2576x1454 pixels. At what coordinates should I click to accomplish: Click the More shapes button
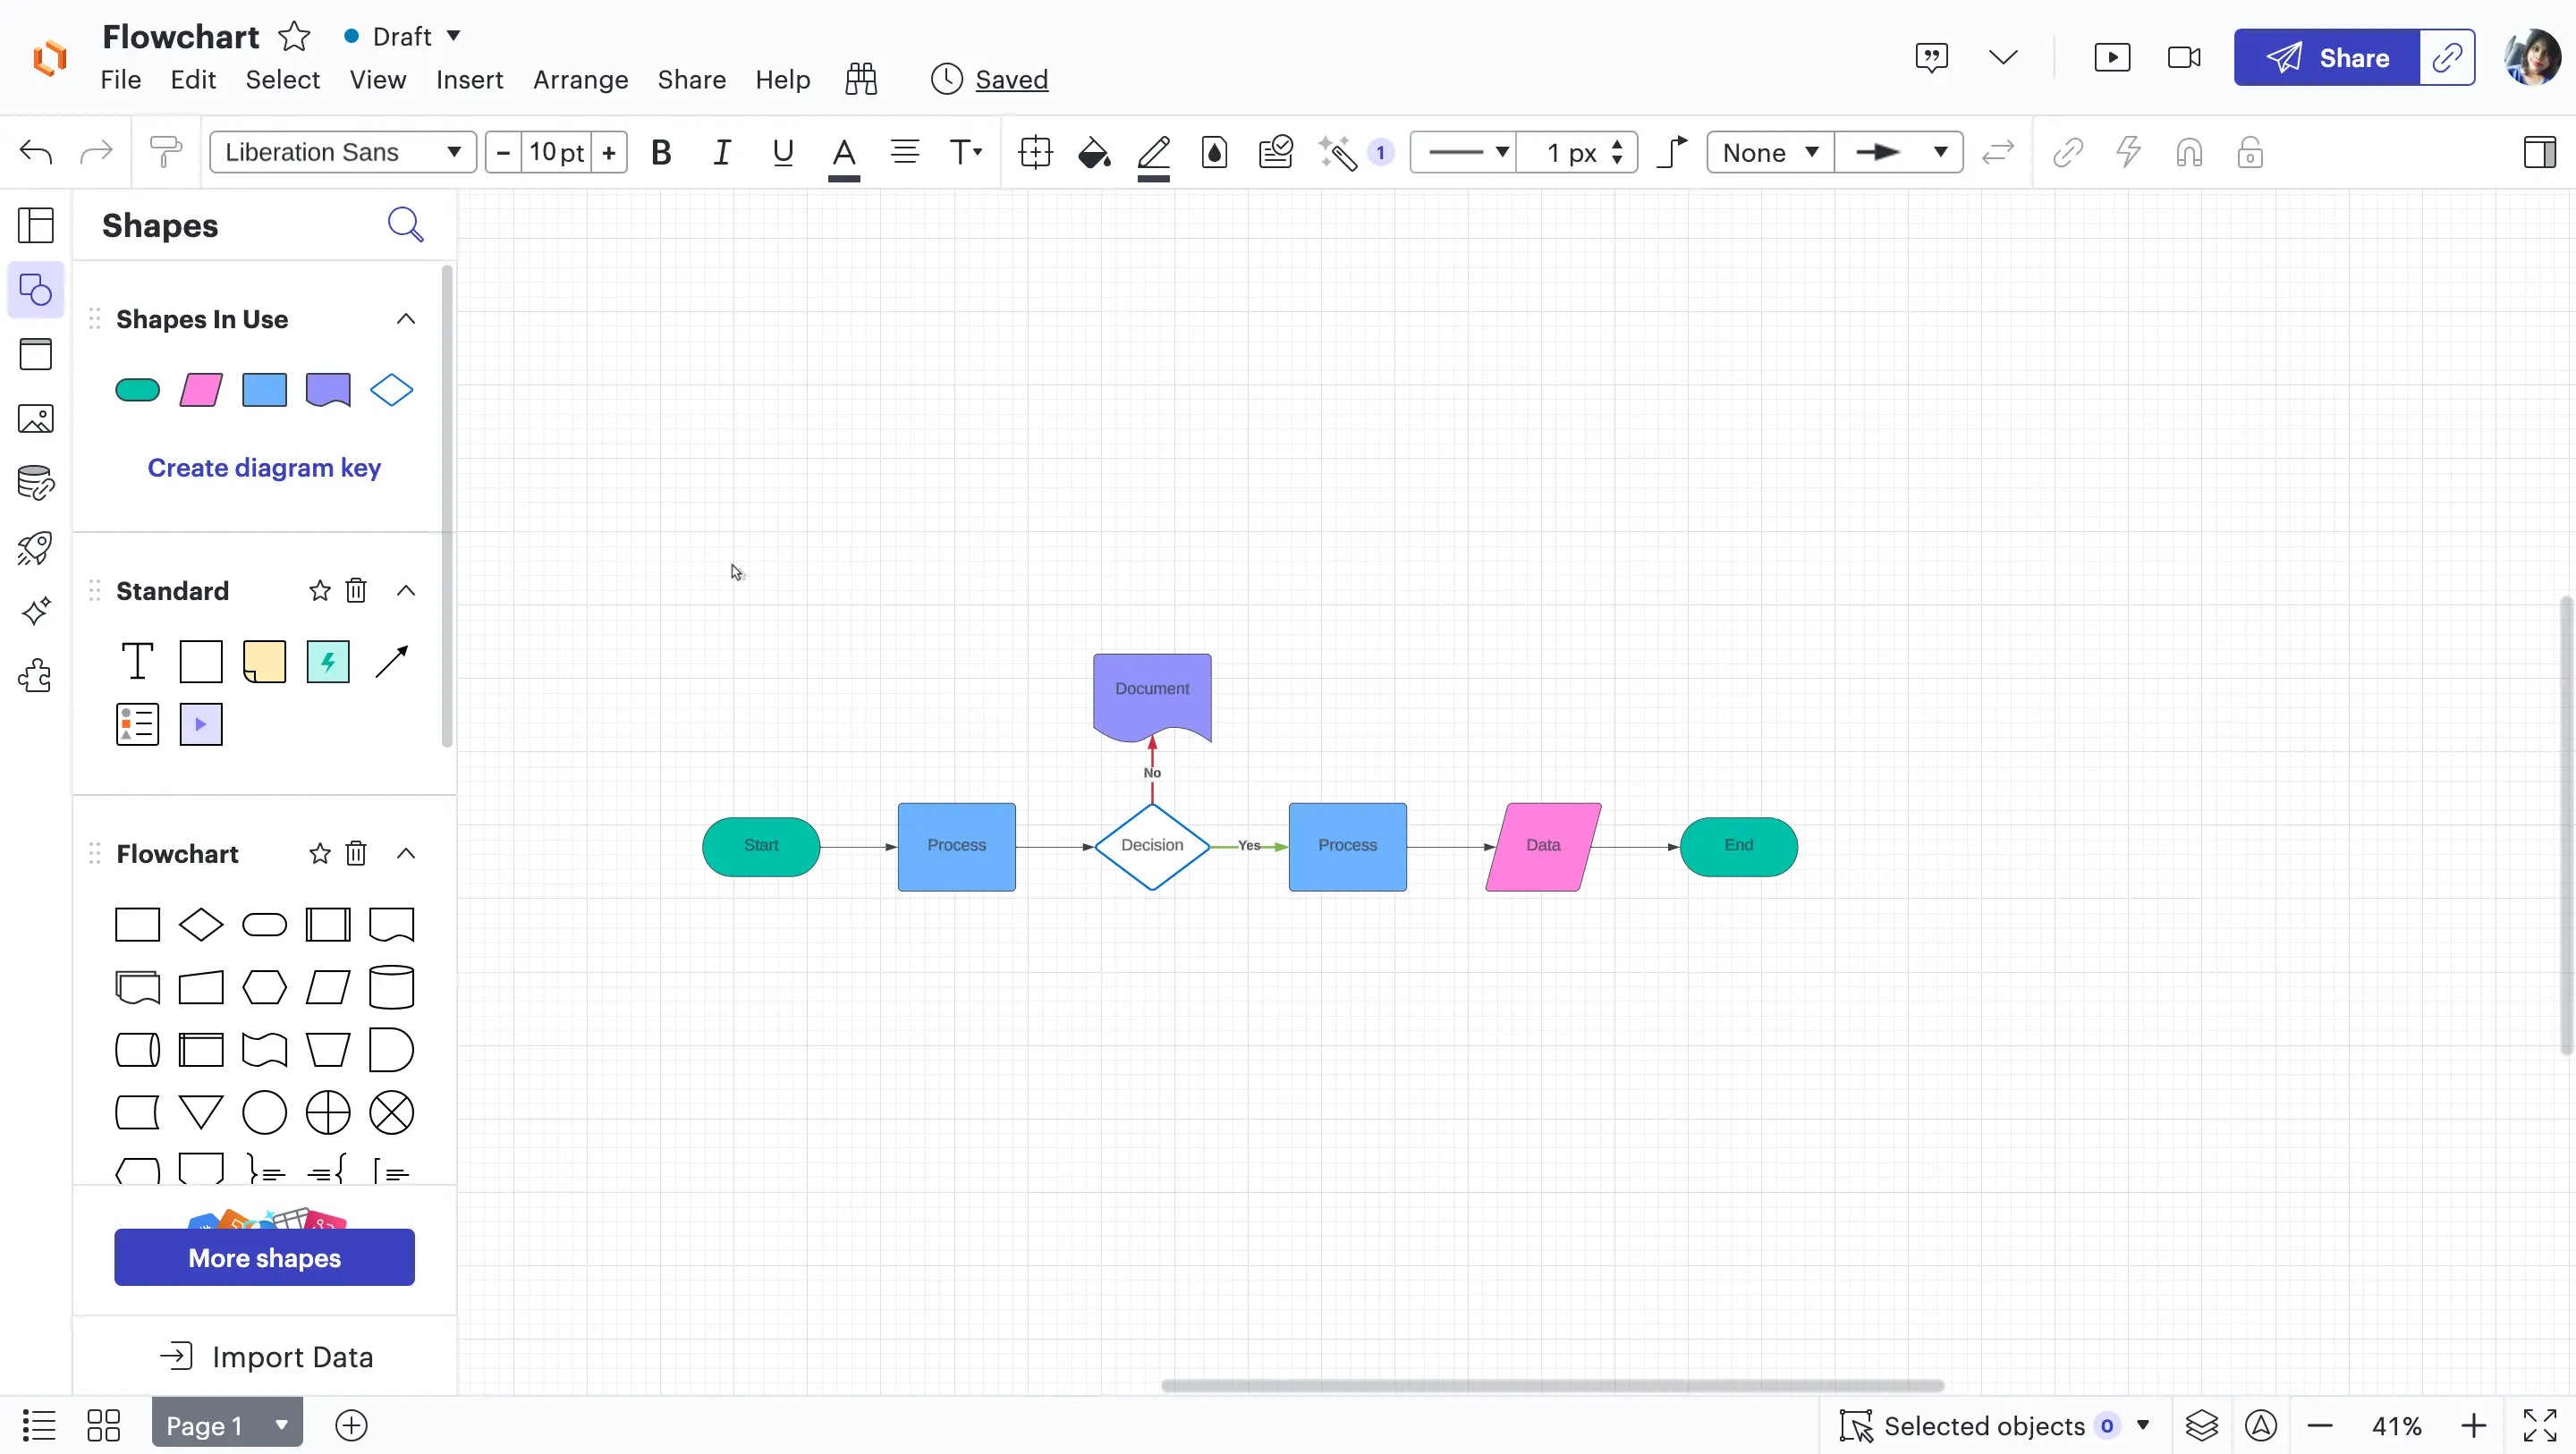pyautogui.click(x=264, y=1257)
